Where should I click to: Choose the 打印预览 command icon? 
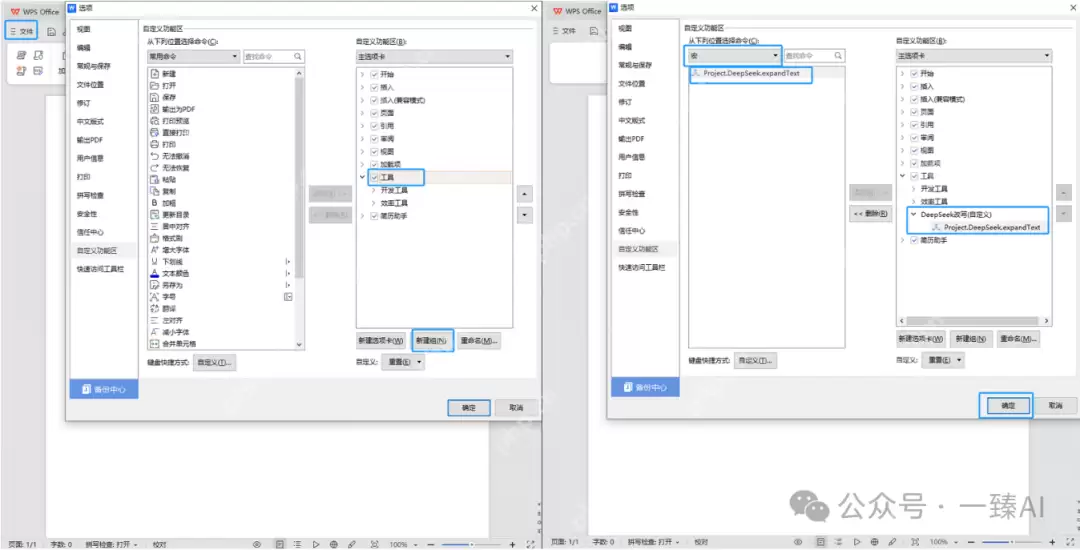154,121
